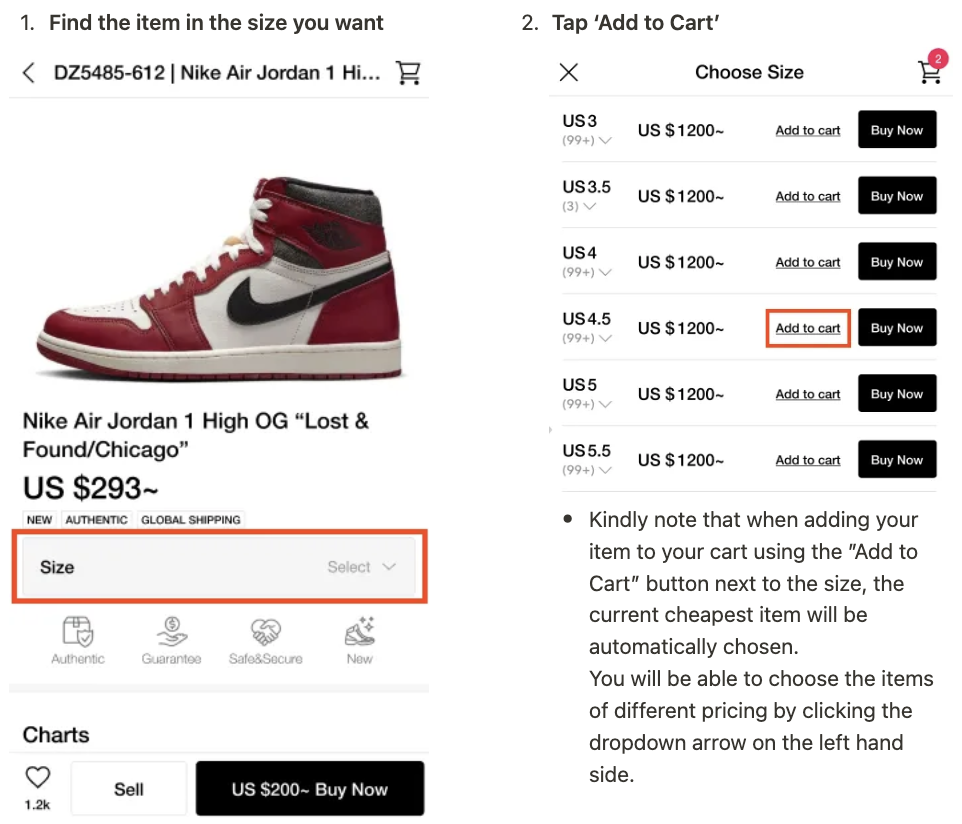This screenshot has width=962, height=824.
Task: Open cart icon with badge 2
Action: coord(929,71)
